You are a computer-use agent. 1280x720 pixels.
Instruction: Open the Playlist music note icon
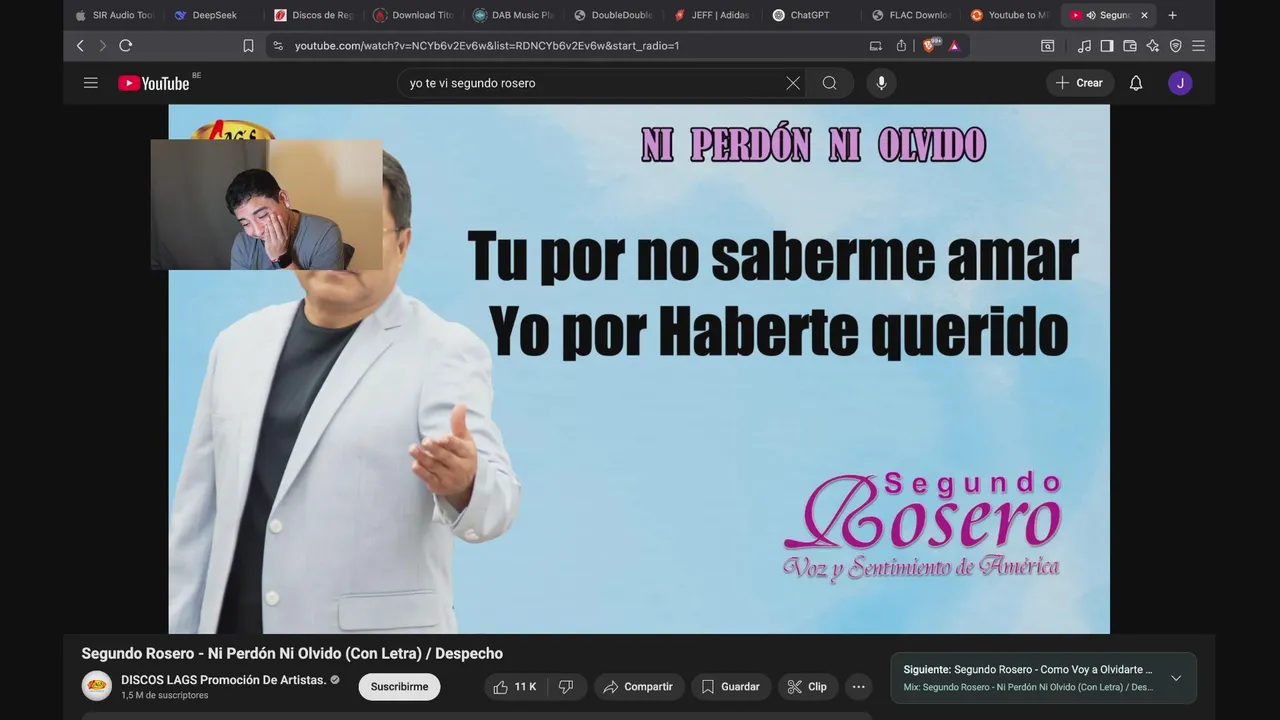pyautogui.click(x=1085, y=45)
